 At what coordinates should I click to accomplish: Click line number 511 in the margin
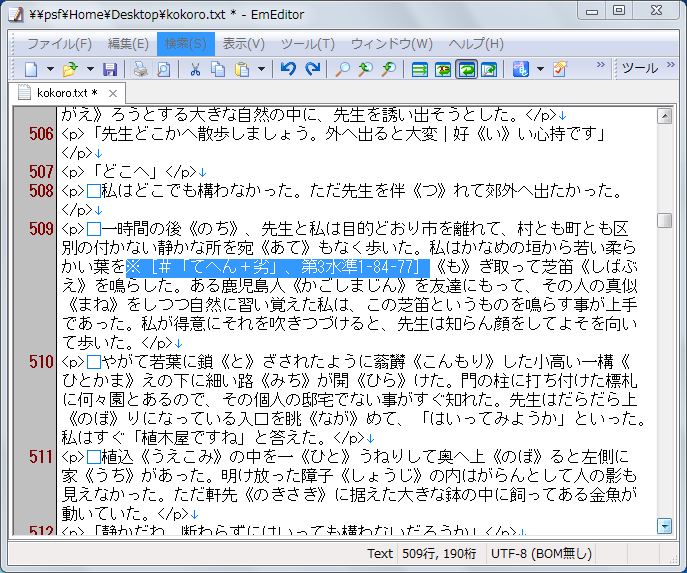pos(41,457)
